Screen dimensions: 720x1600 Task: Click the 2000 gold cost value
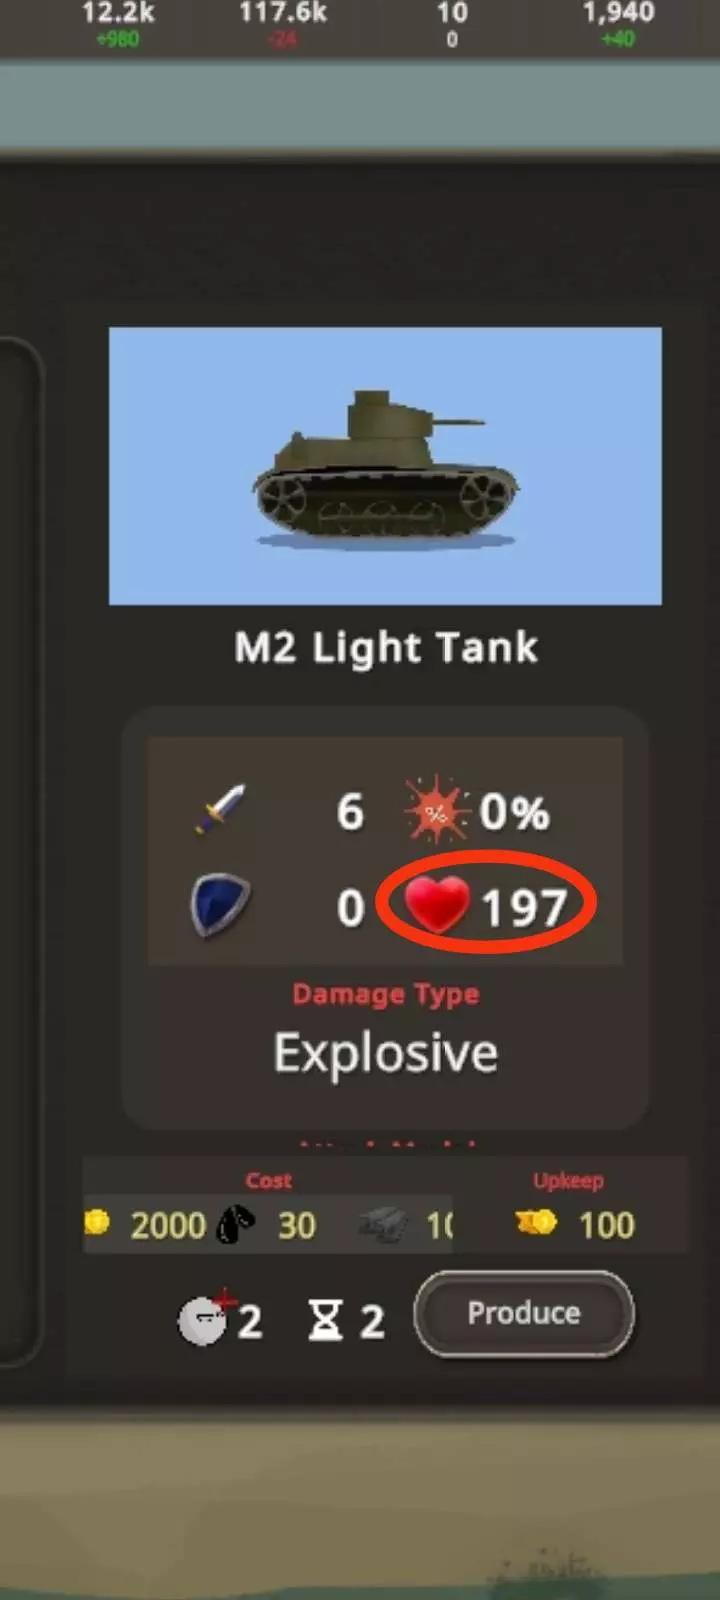click(168, 1225)
